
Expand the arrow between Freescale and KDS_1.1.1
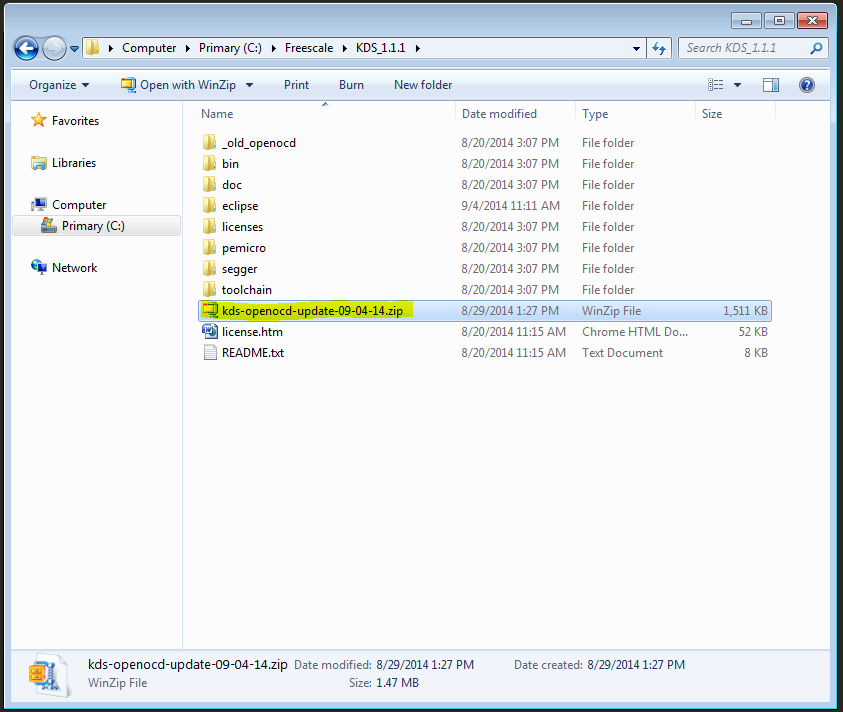coord(345,48)
